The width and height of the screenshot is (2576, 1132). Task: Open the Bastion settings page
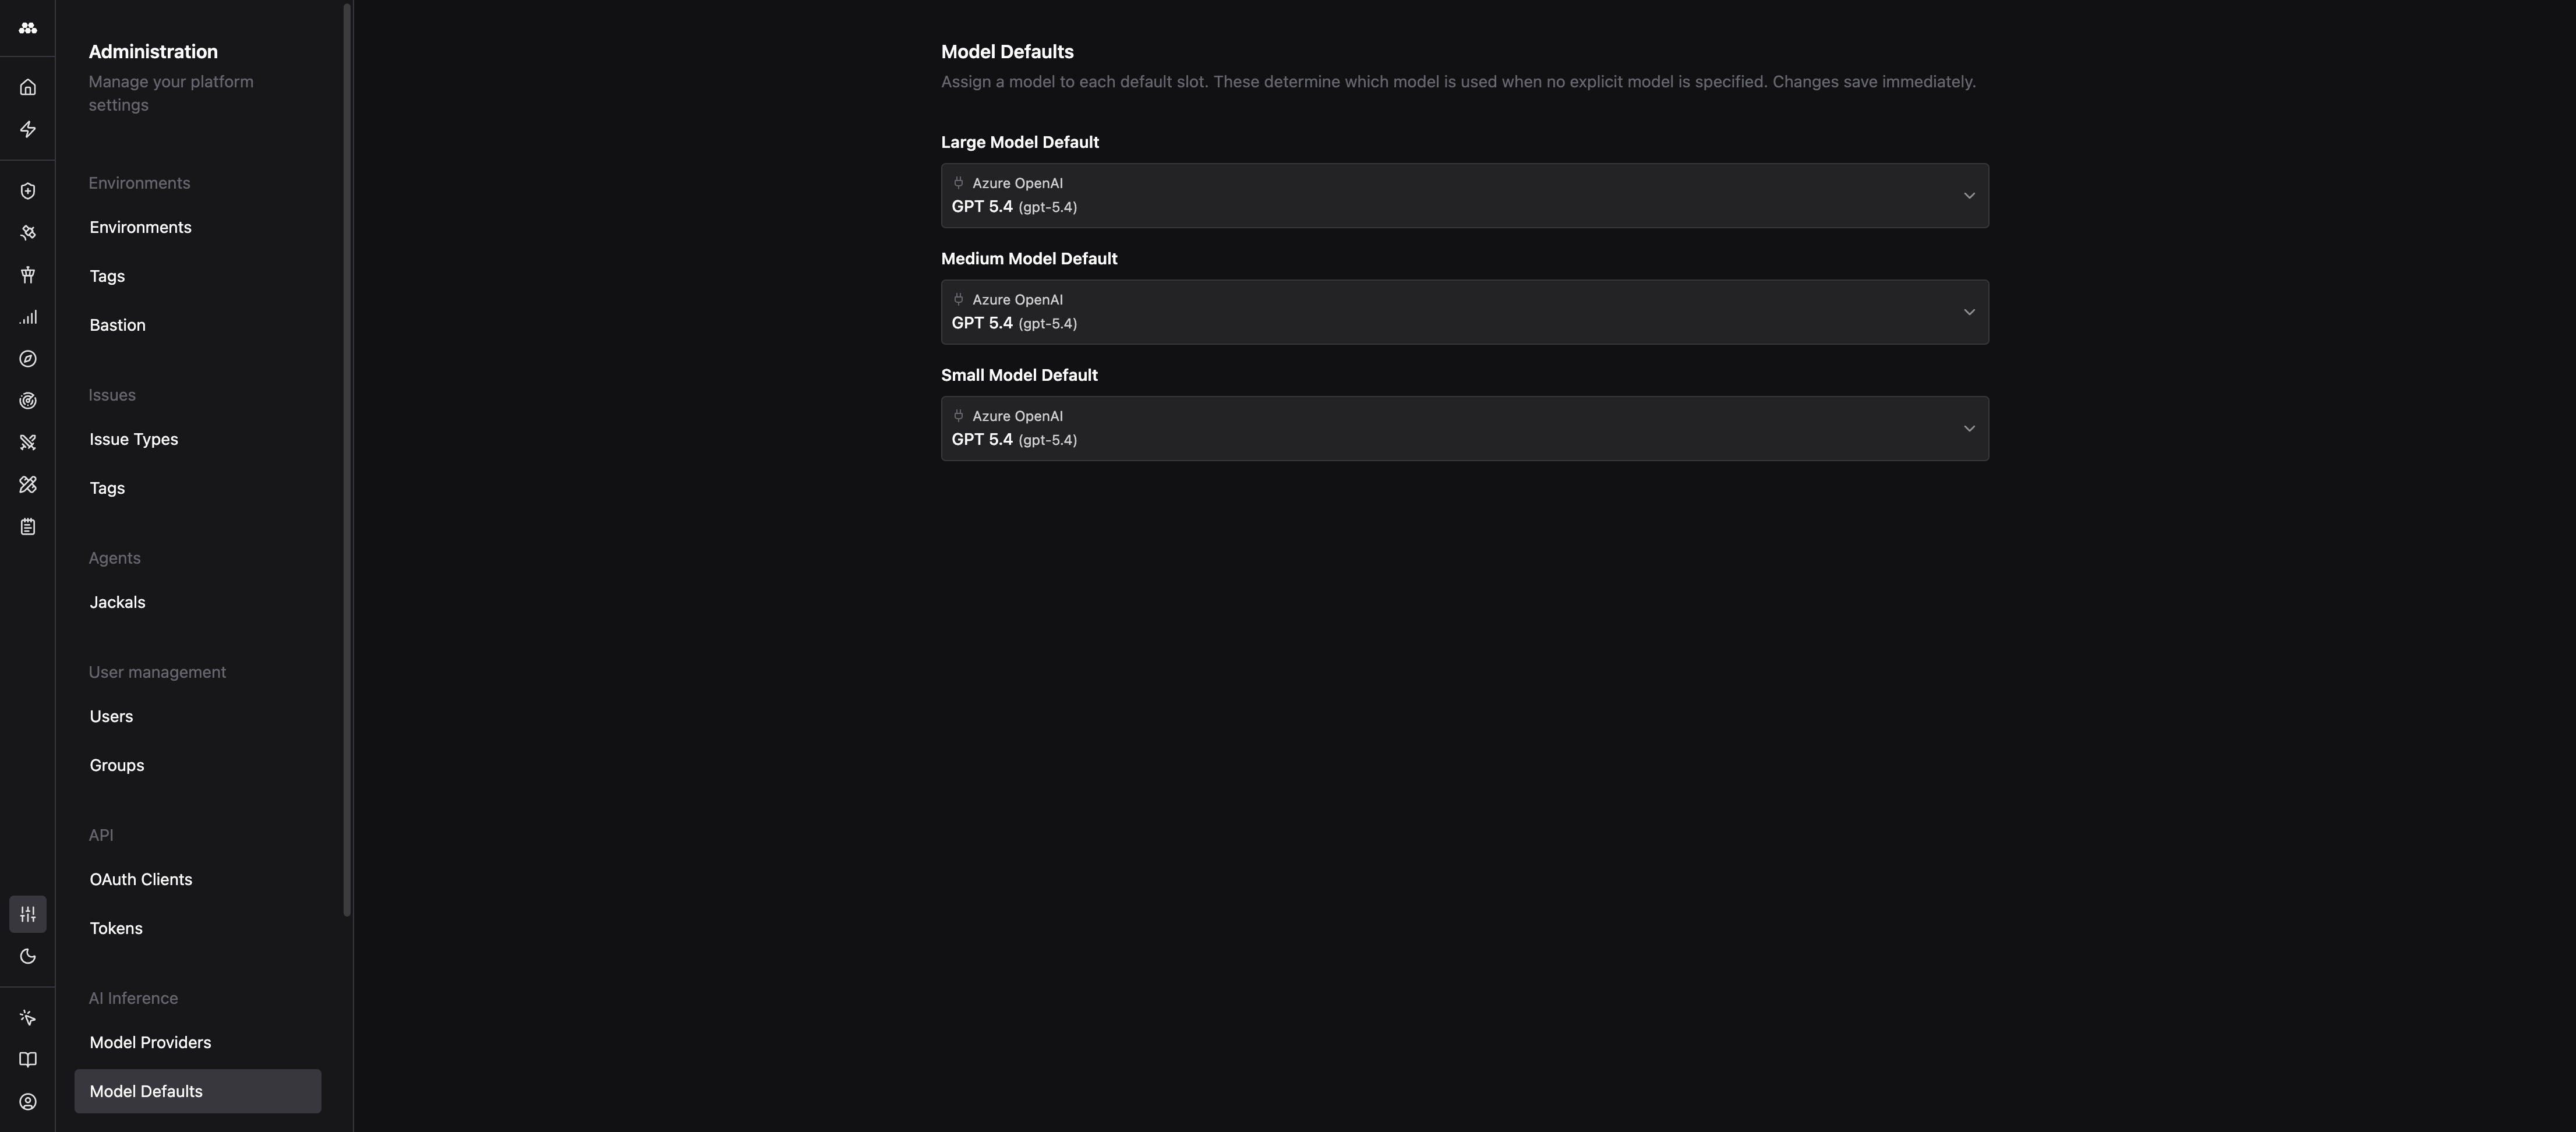pos(117,324)
